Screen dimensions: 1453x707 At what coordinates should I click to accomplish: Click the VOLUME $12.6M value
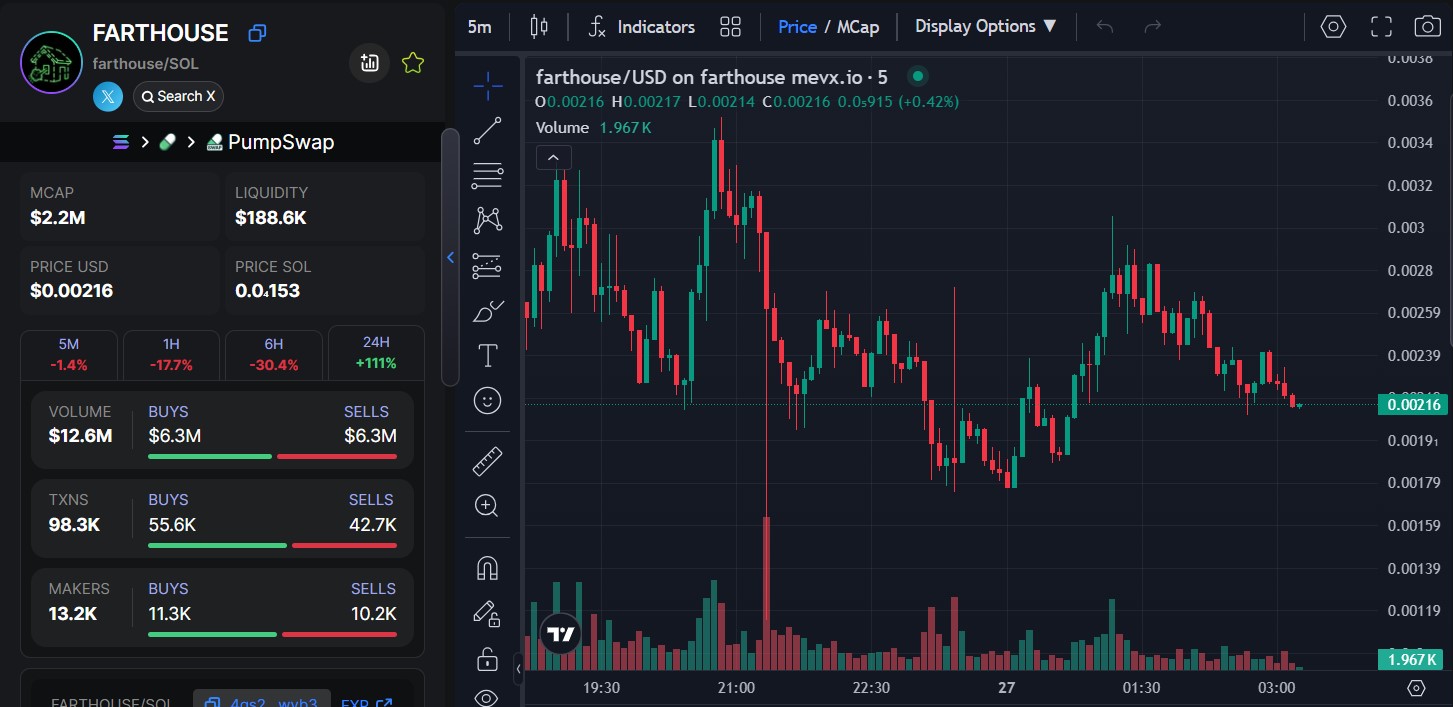80,436
